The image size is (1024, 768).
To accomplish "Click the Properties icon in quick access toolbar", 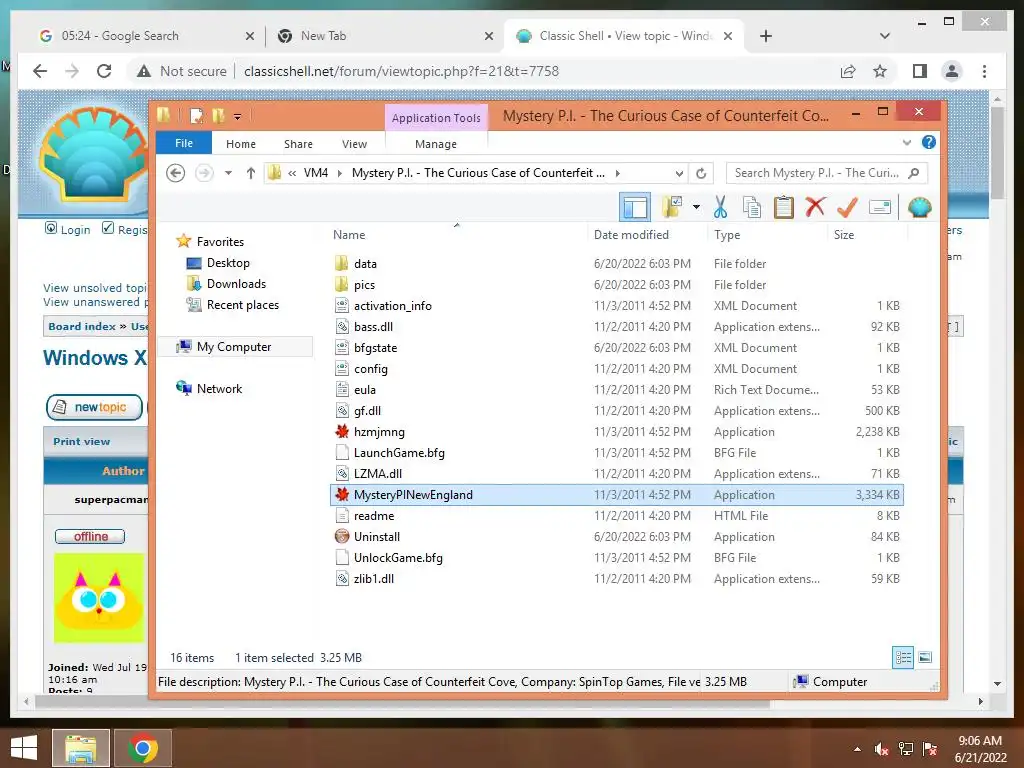I will click(x=196, y=116).
